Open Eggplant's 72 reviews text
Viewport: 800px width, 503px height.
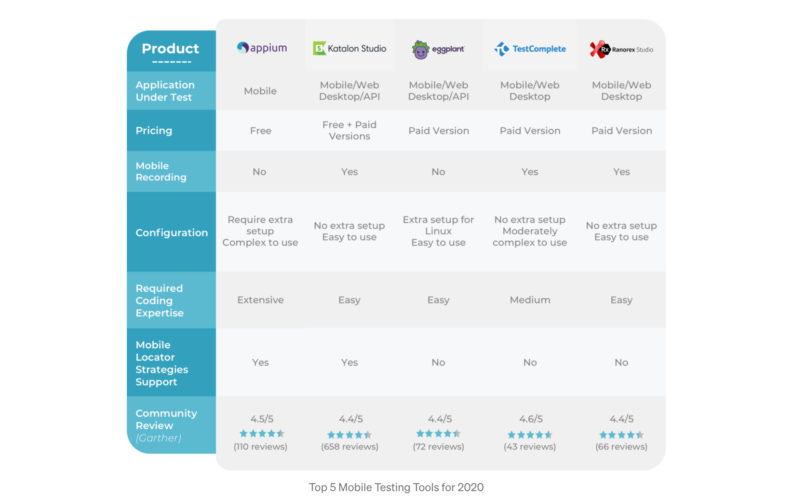438,447
